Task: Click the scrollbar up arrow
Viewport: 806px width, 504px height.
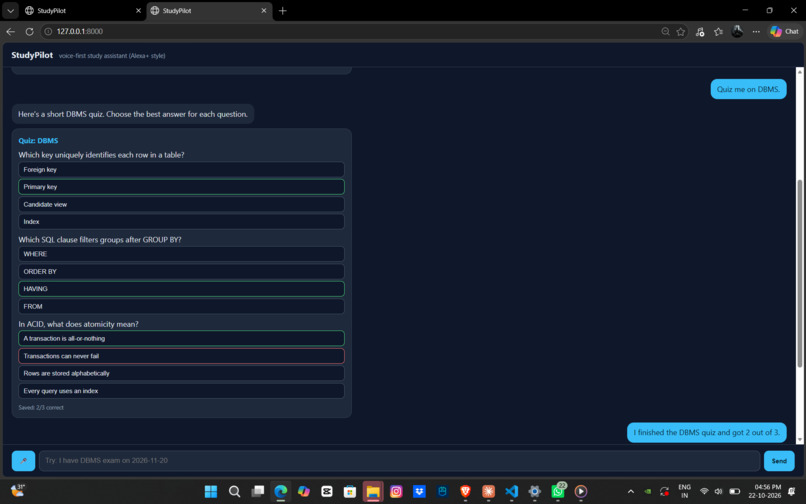Action: click(x=799, y=71)
